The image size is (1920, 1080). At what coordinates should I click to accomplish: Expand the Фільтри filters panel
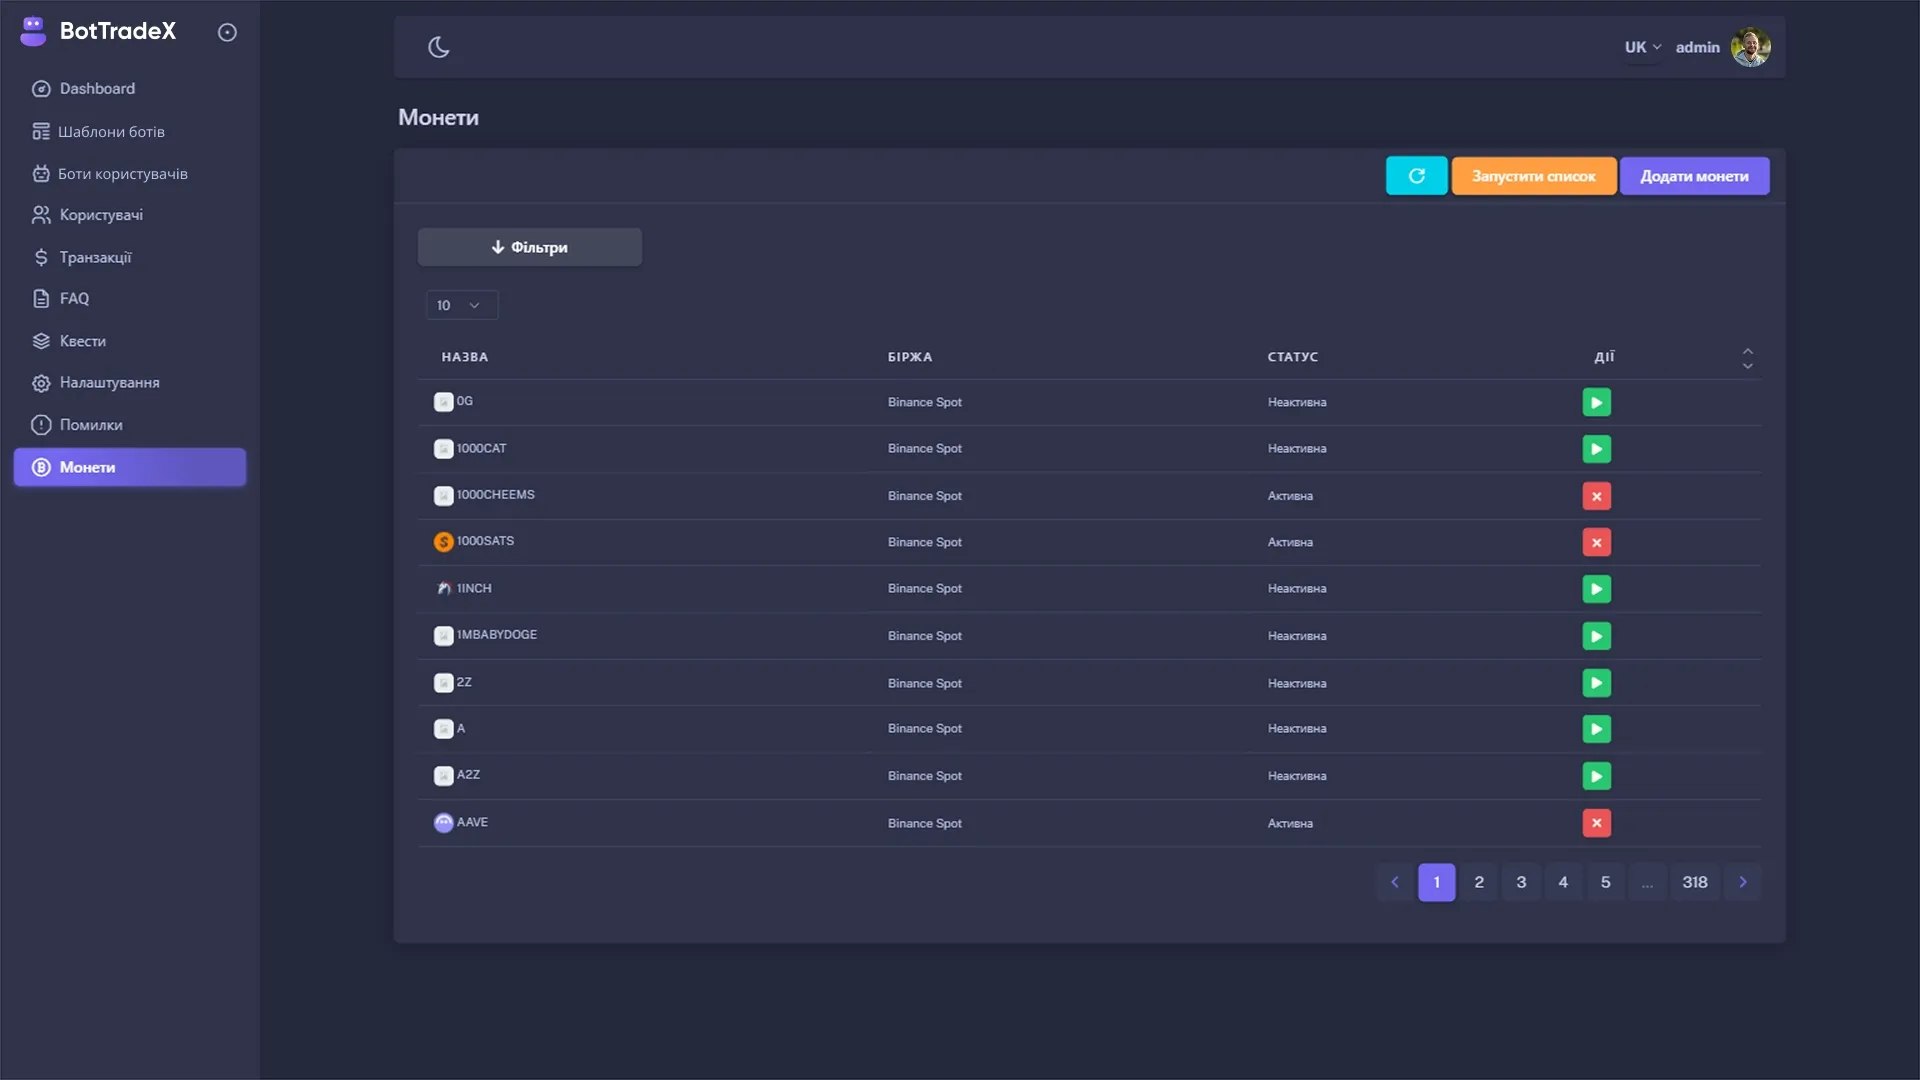click(529, 246)
